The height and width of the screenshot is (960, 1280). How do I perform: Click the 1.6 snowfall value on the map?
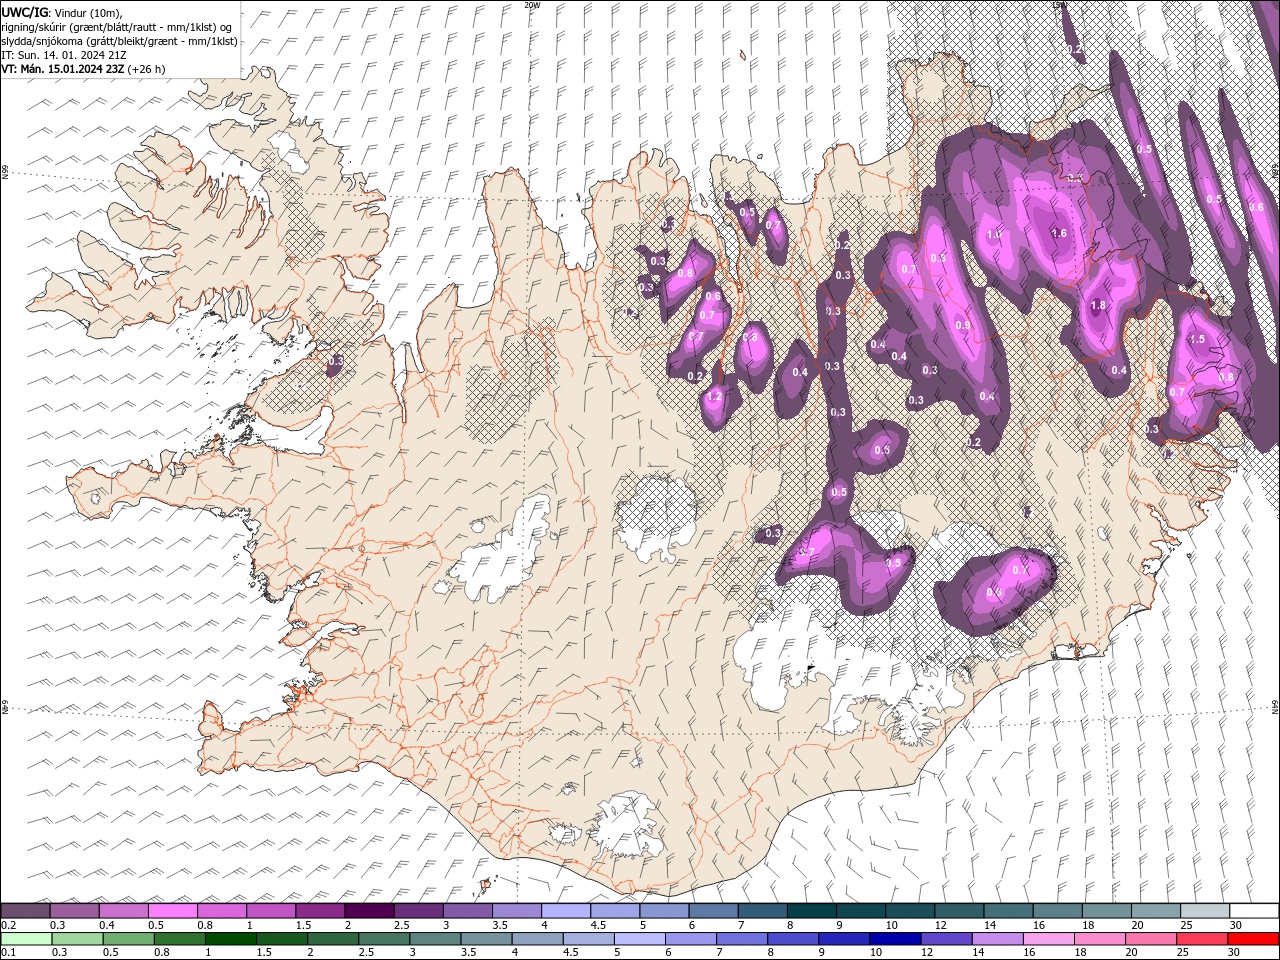1060,233
